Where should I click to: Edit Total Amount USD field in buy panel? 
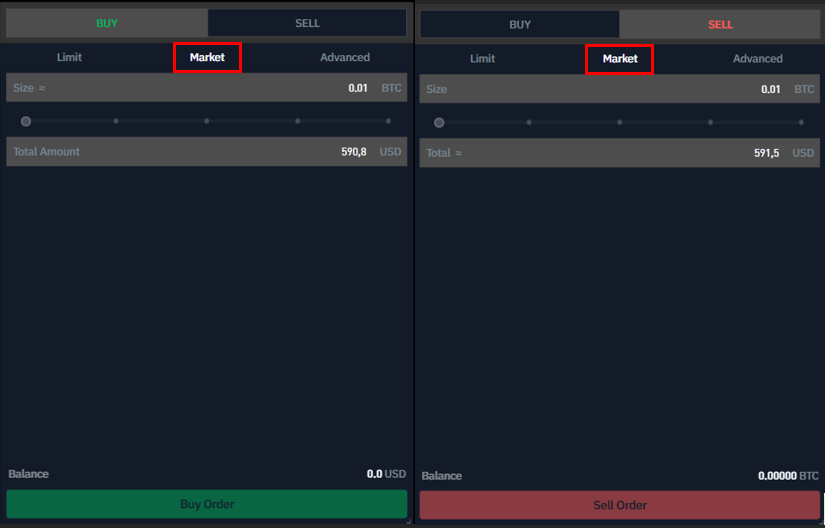click(x=206, y=151)
